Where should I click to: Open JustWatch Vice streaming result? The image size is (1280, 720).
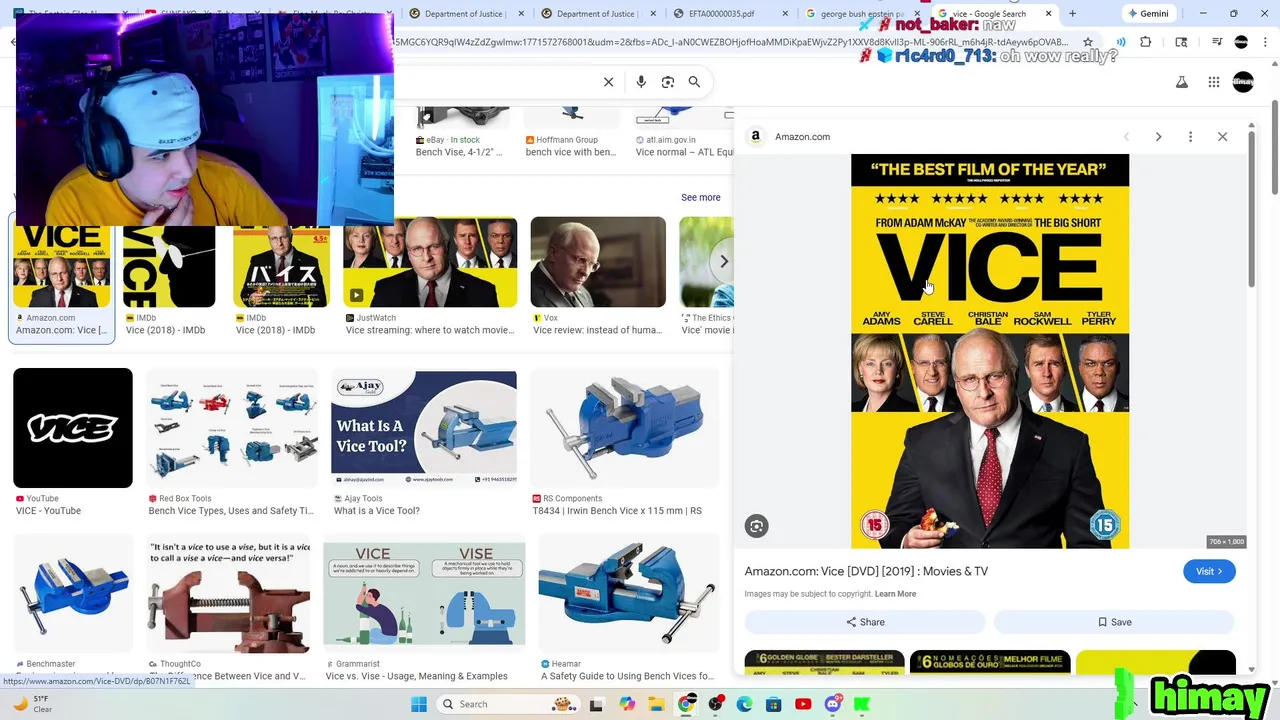coord(430,262)
